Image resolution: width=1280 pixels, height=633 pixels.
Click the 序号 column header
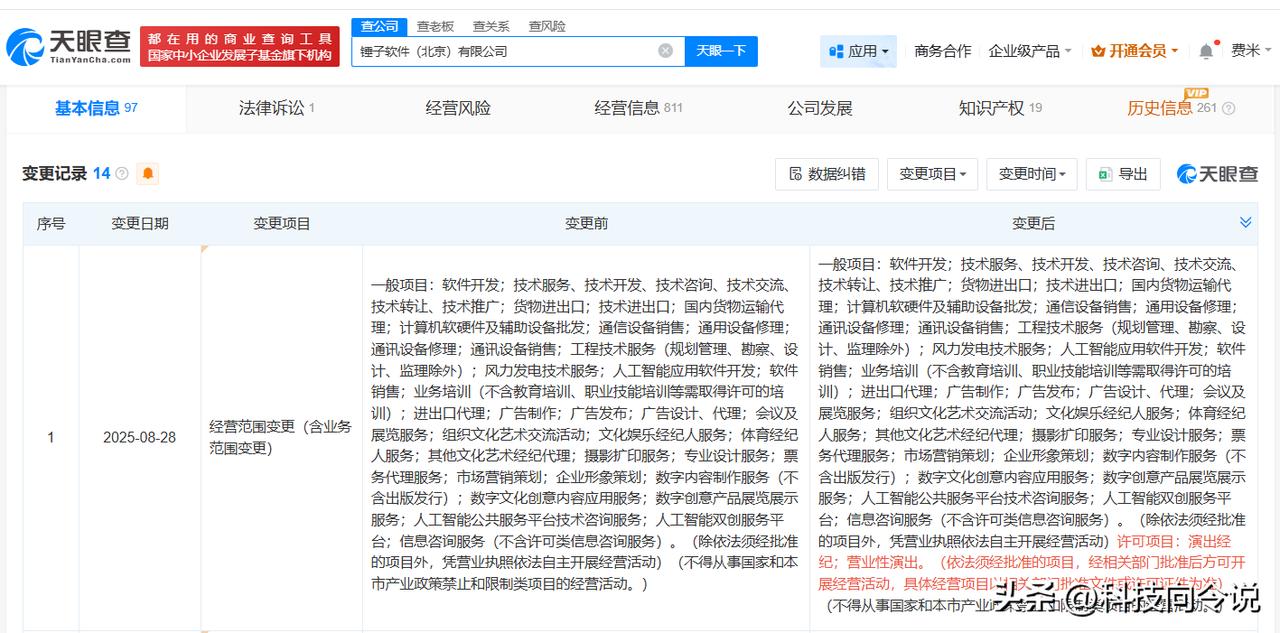tap(51, 224)
